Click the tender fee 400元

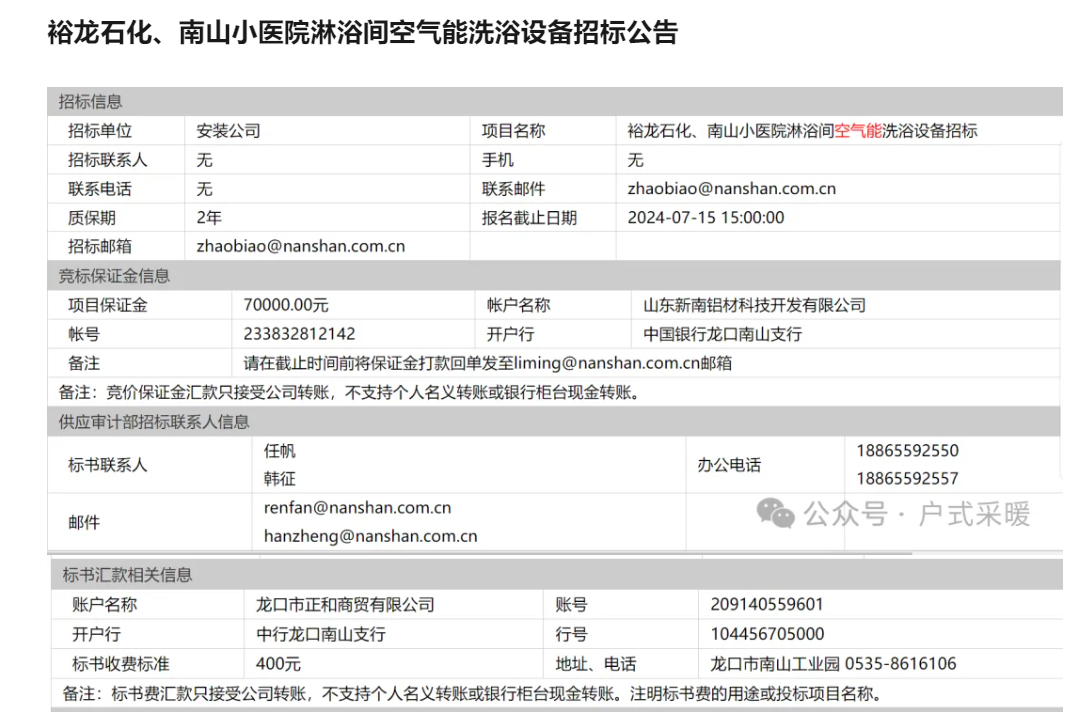(278, 664)
